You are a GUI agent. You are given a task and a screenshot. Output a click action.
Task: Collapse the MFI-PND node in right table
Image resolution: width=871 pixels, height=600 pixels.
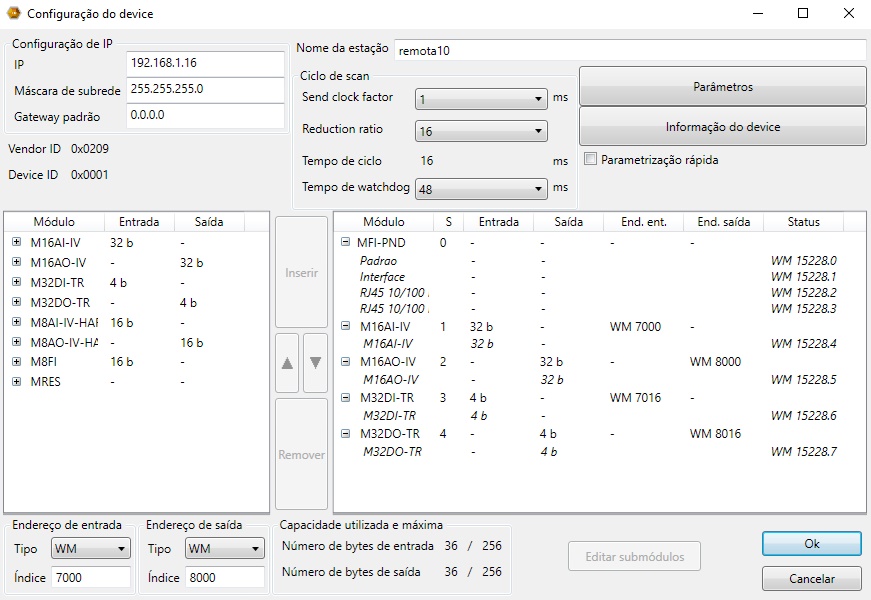coord(345,242)
